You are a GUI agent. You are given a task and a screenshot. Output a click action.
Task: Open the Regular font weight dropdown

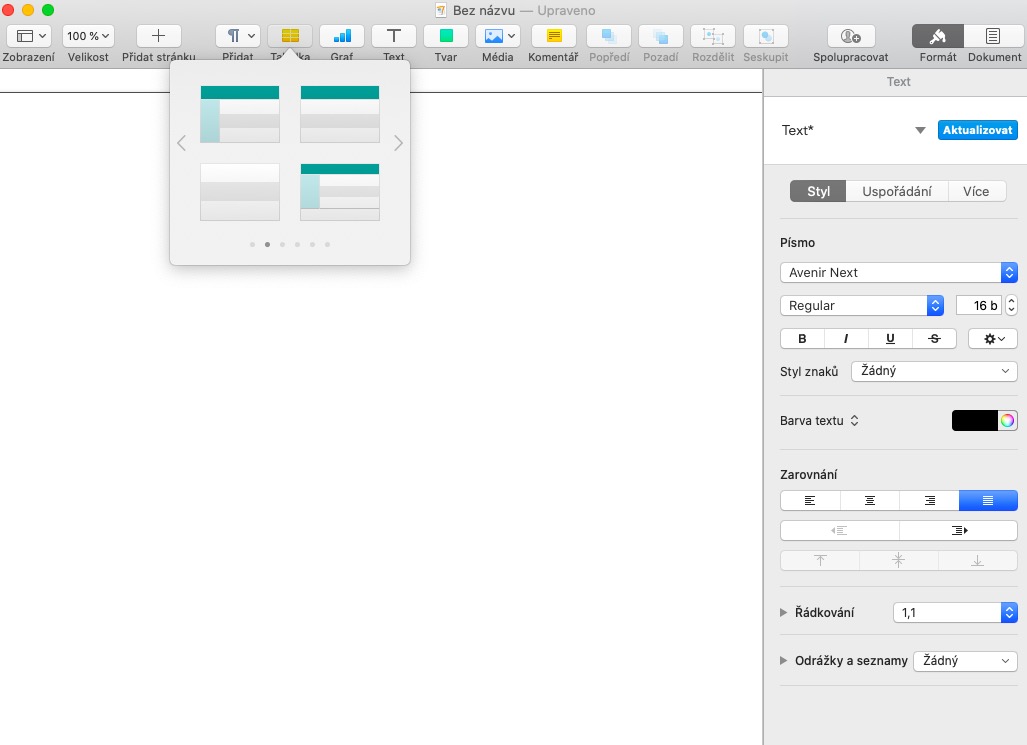click(x=861, y=305)
